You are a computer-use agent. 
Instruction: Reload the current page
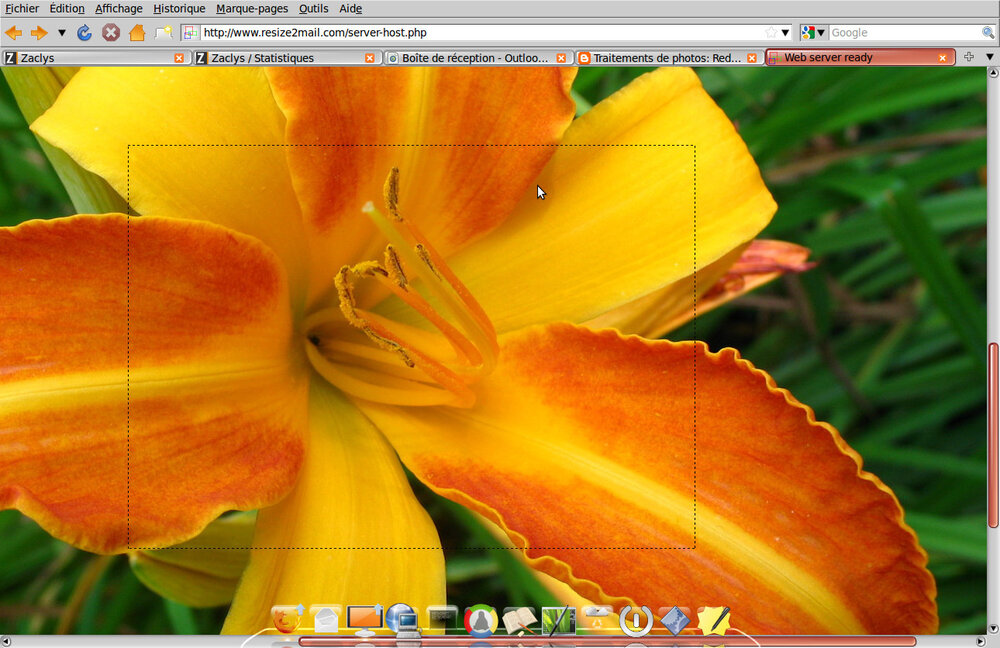pos(84,32)
